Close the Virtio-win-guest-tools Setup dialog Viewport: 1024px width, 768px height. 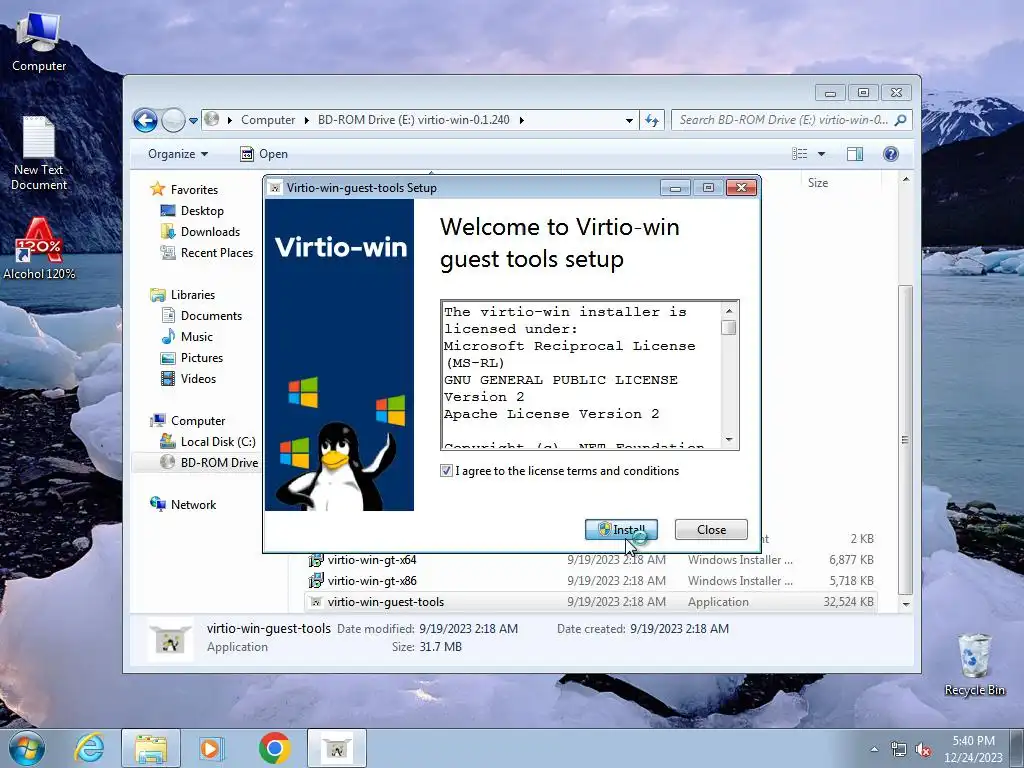pos(741,188)
